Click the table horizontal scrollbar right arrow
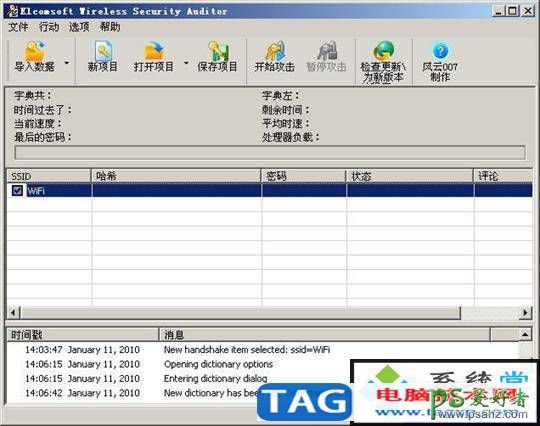This screenshot has height=426, width=540. pos(526,313)
